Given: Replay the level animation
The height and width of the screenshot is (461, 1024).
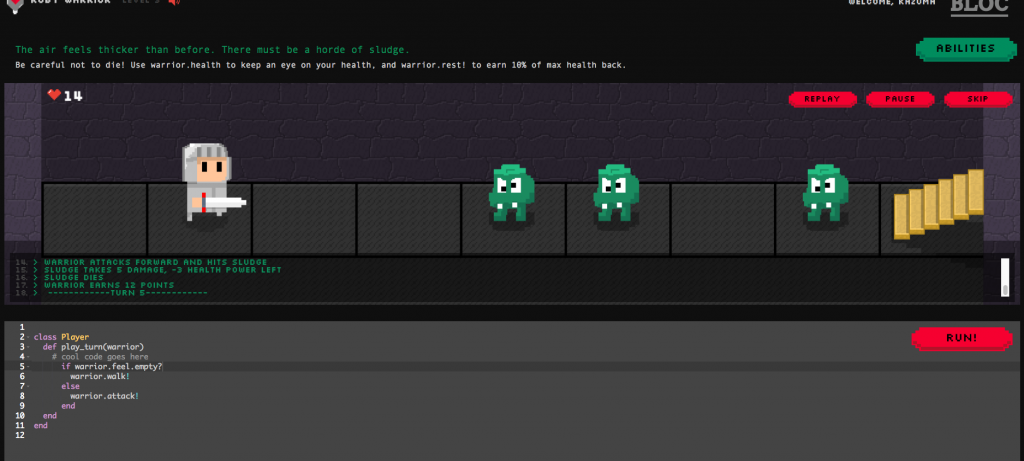Looking at the screenshot, I should (x=822, y=99).
